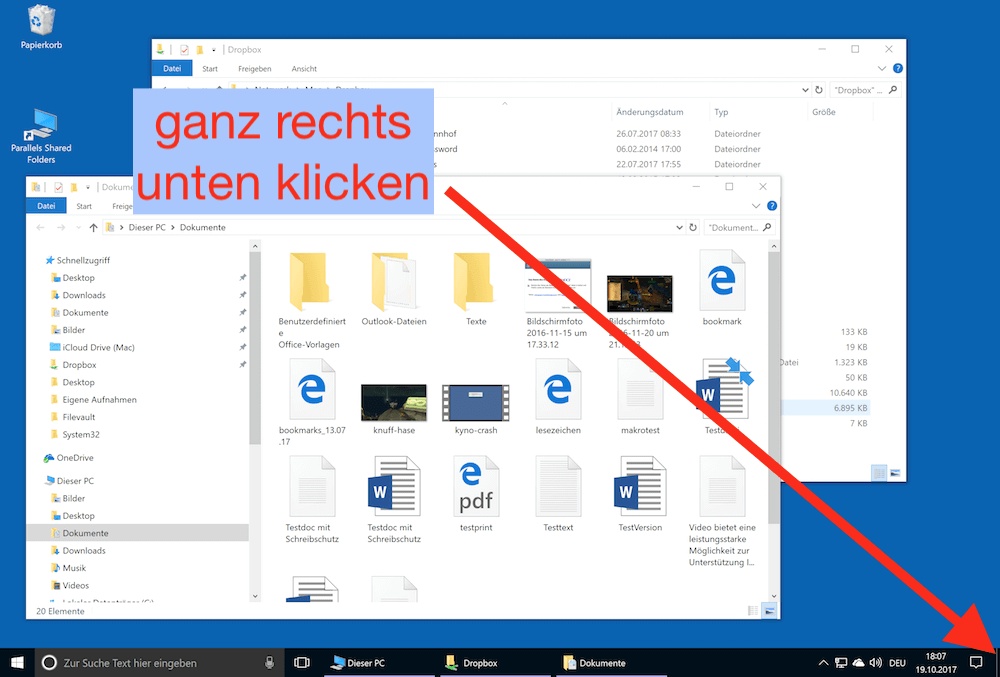Open address bar history dropdown in Dokumente window
The height and width of the screenshot is (677, 1000).
tap(677, 227)
